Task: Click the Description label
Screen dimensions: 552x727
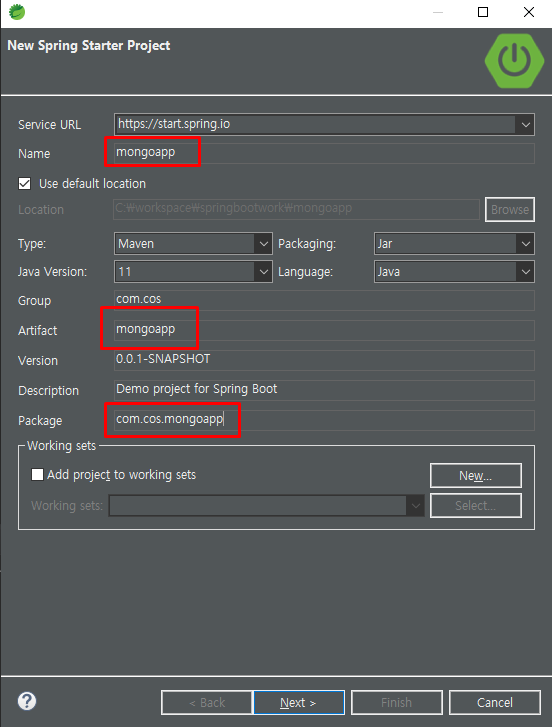Action: (x=49, y=391)
